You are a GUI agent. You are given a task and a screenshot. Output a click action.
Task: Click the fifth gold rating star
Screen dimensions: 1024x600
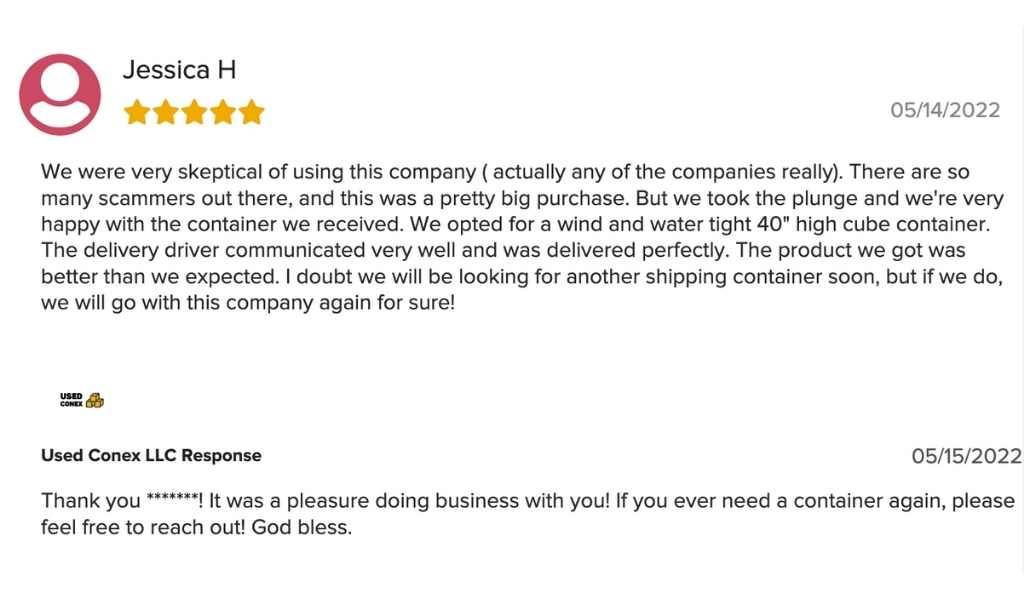[x=251, y=112]
